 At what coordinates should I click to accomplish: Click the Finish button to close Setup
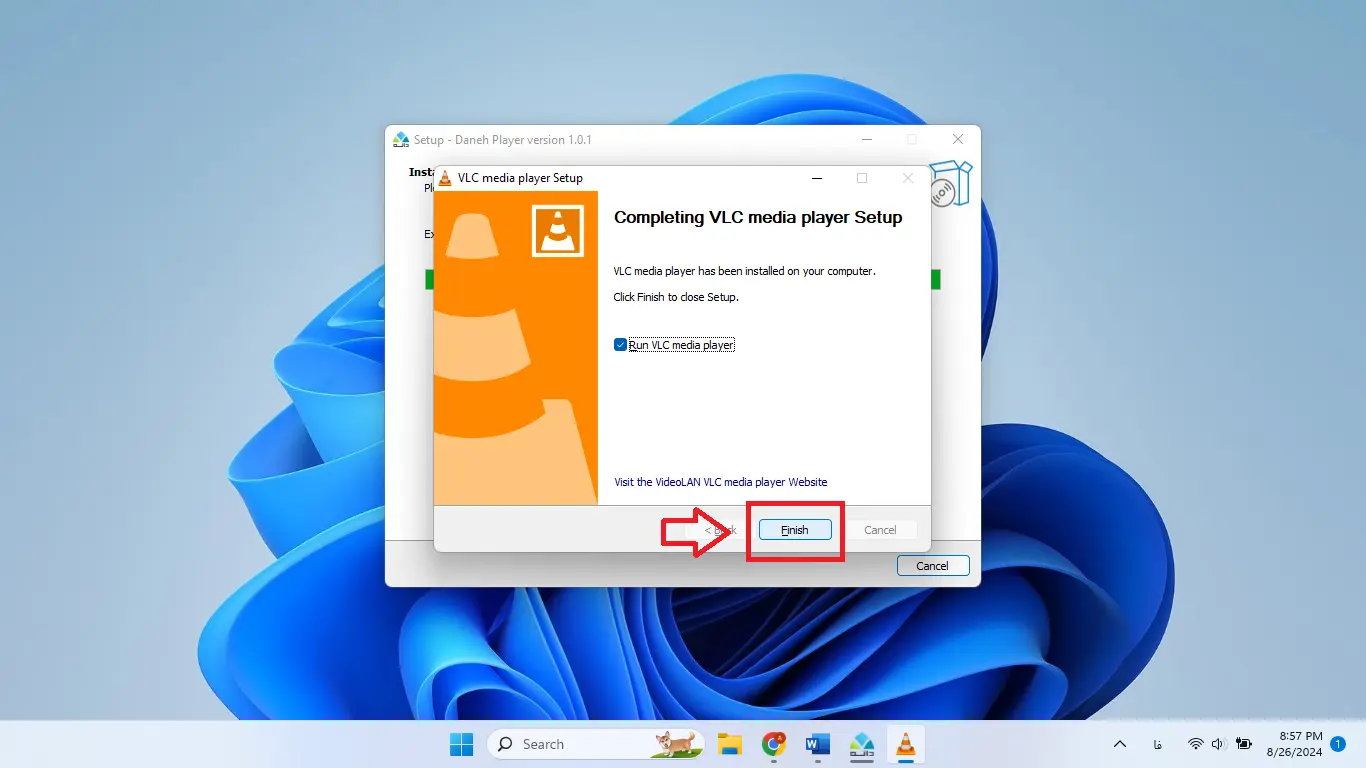tap(794, 530)
